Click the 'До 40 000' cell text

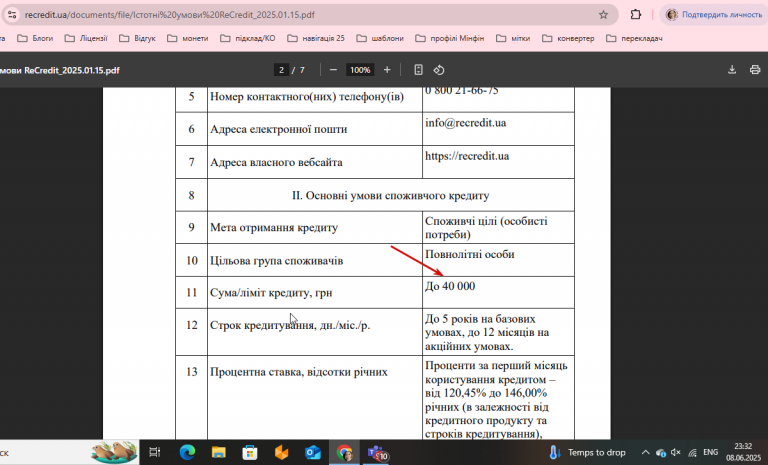450,286
